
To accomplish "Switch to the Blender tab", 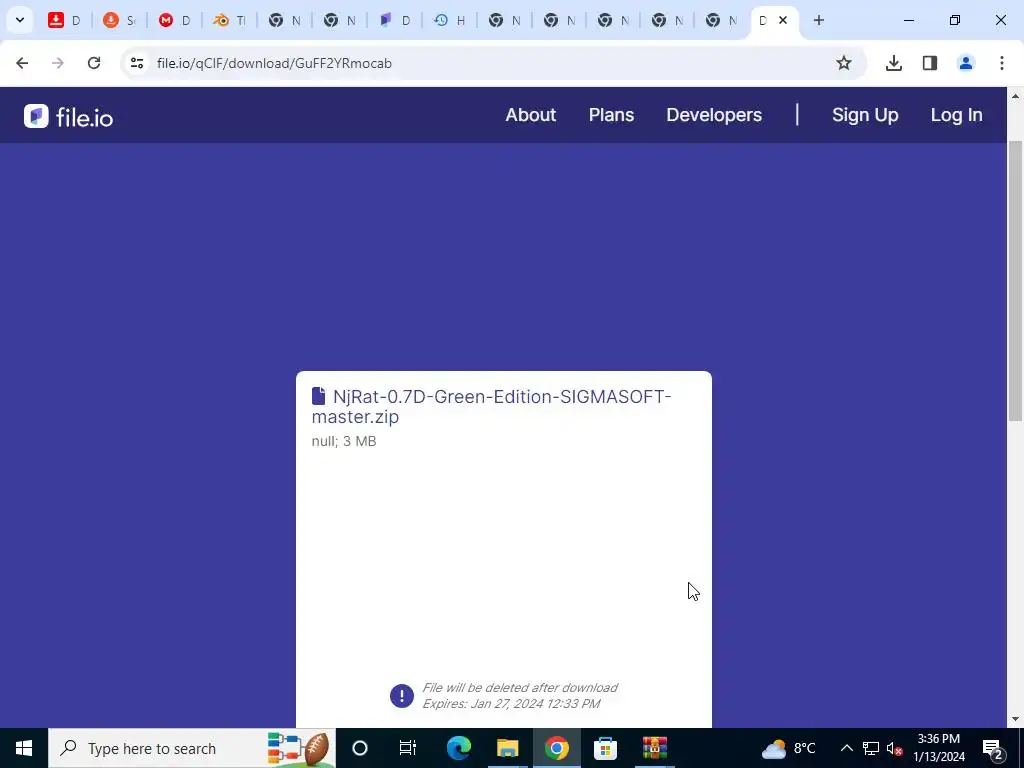I will [229, 20].
